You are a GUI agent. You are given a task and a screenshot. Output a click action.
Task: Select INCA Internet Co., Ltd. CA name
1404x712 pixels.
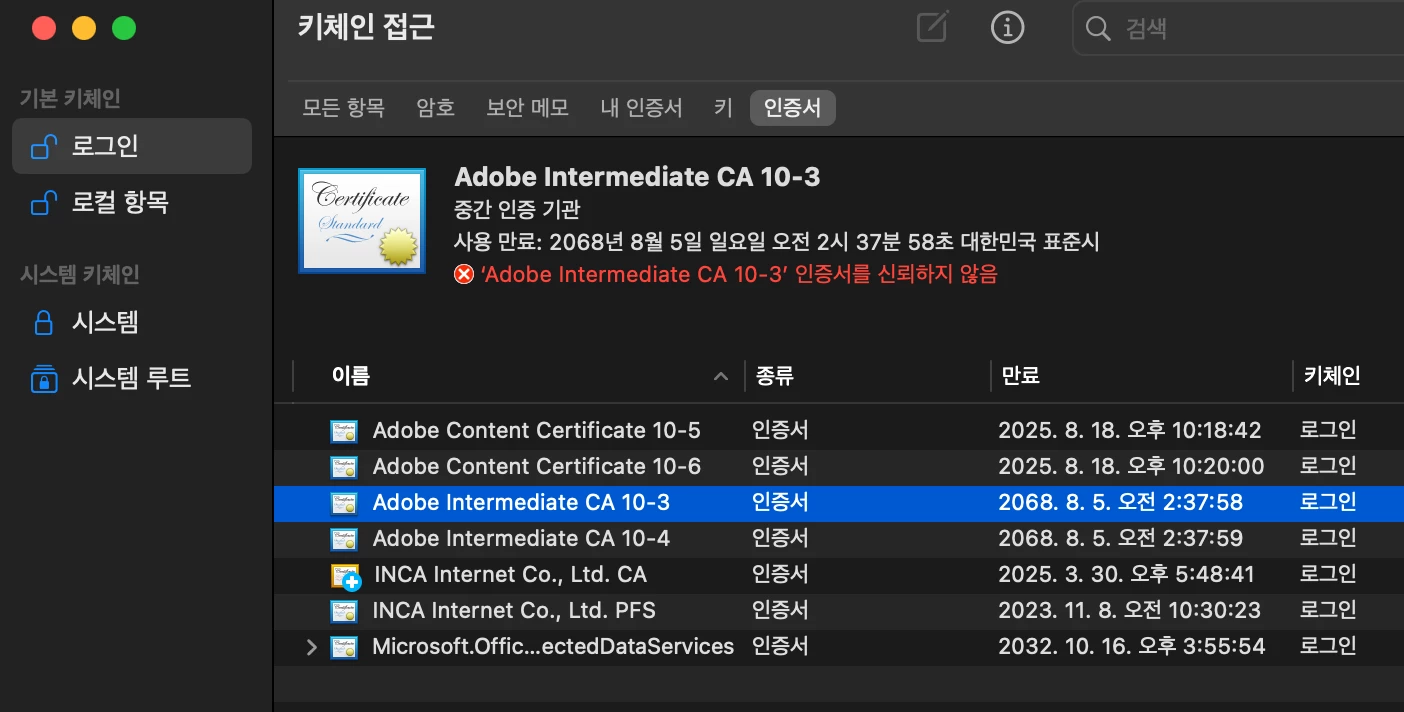[510, 575]
